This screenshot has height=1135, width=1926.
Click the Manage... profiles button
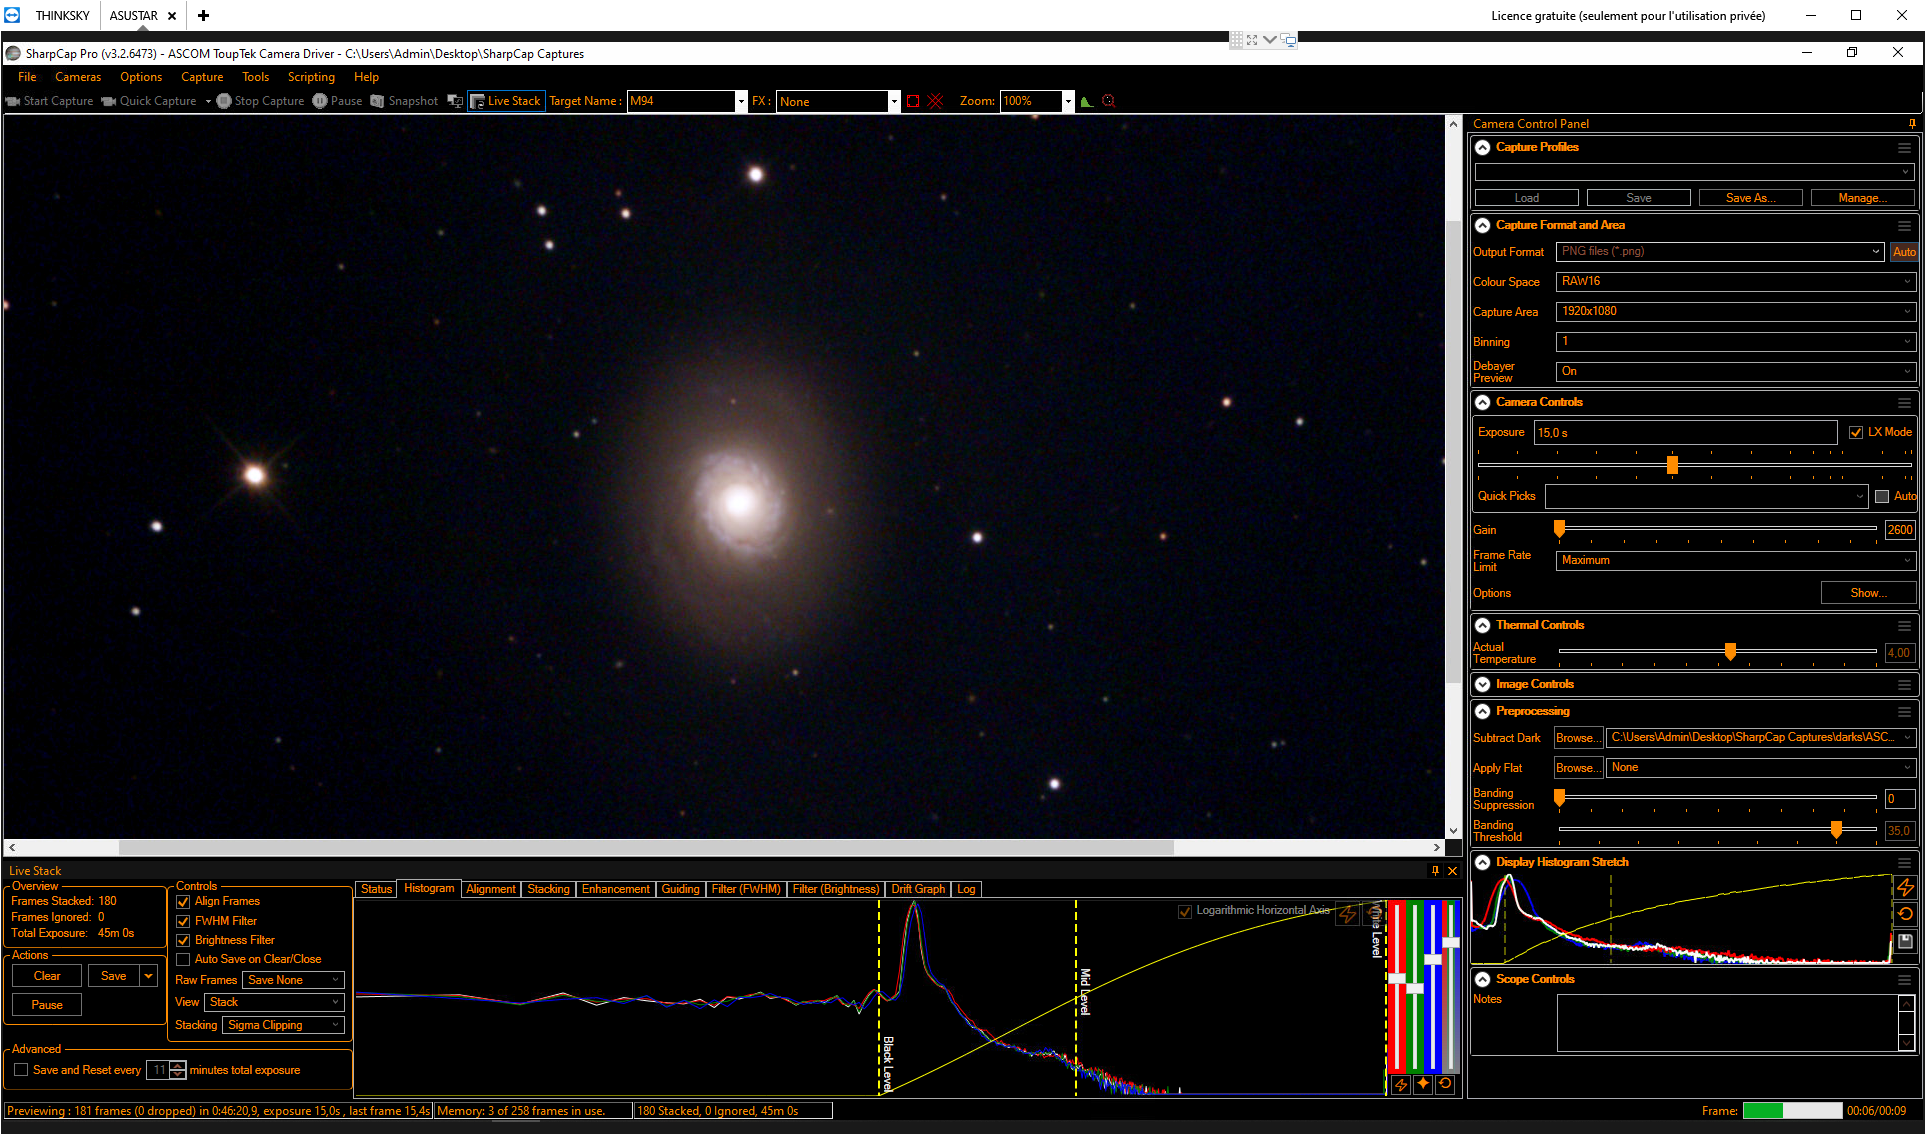click(1862, 198)
